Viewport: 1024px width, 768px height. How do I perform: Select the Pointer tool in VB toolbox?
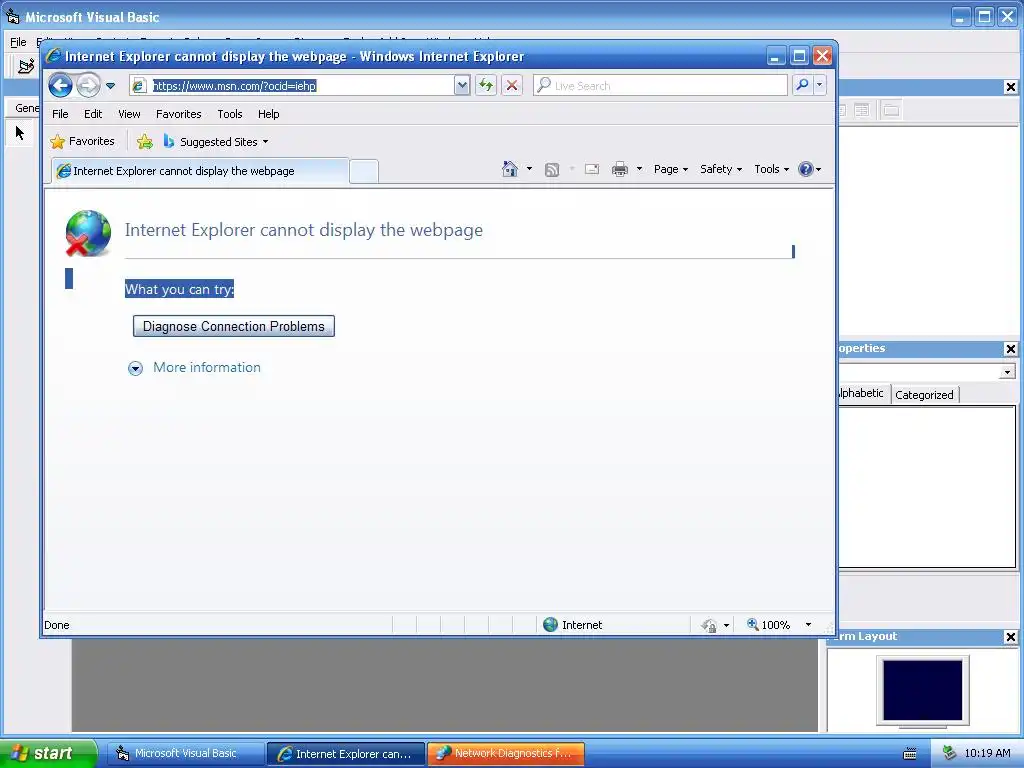point(20,133)
